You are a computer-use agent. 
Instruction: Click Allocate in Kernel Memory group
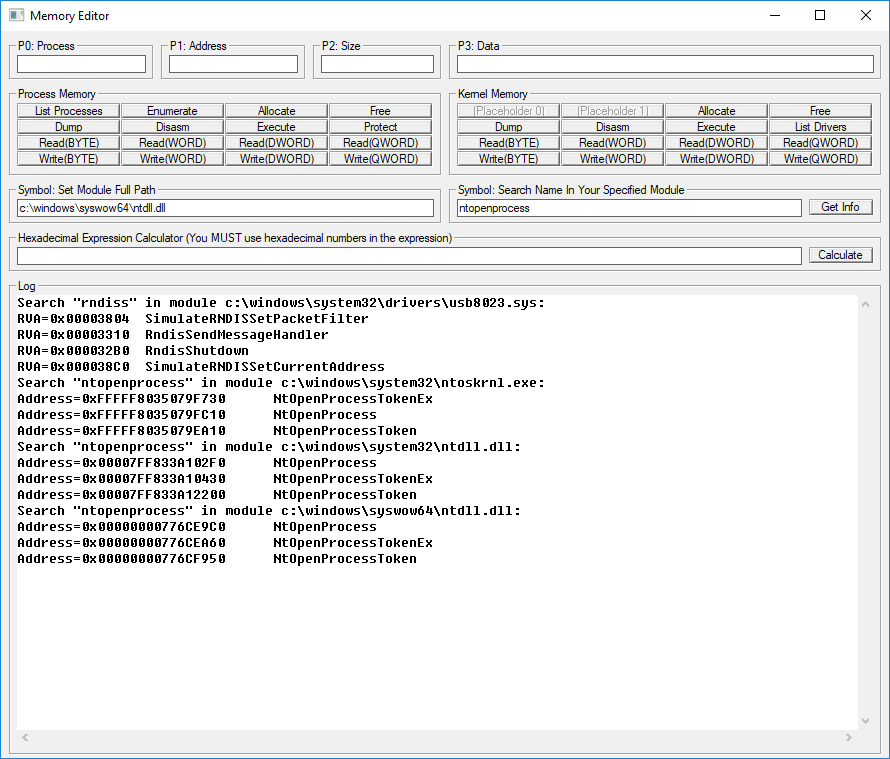716,111
